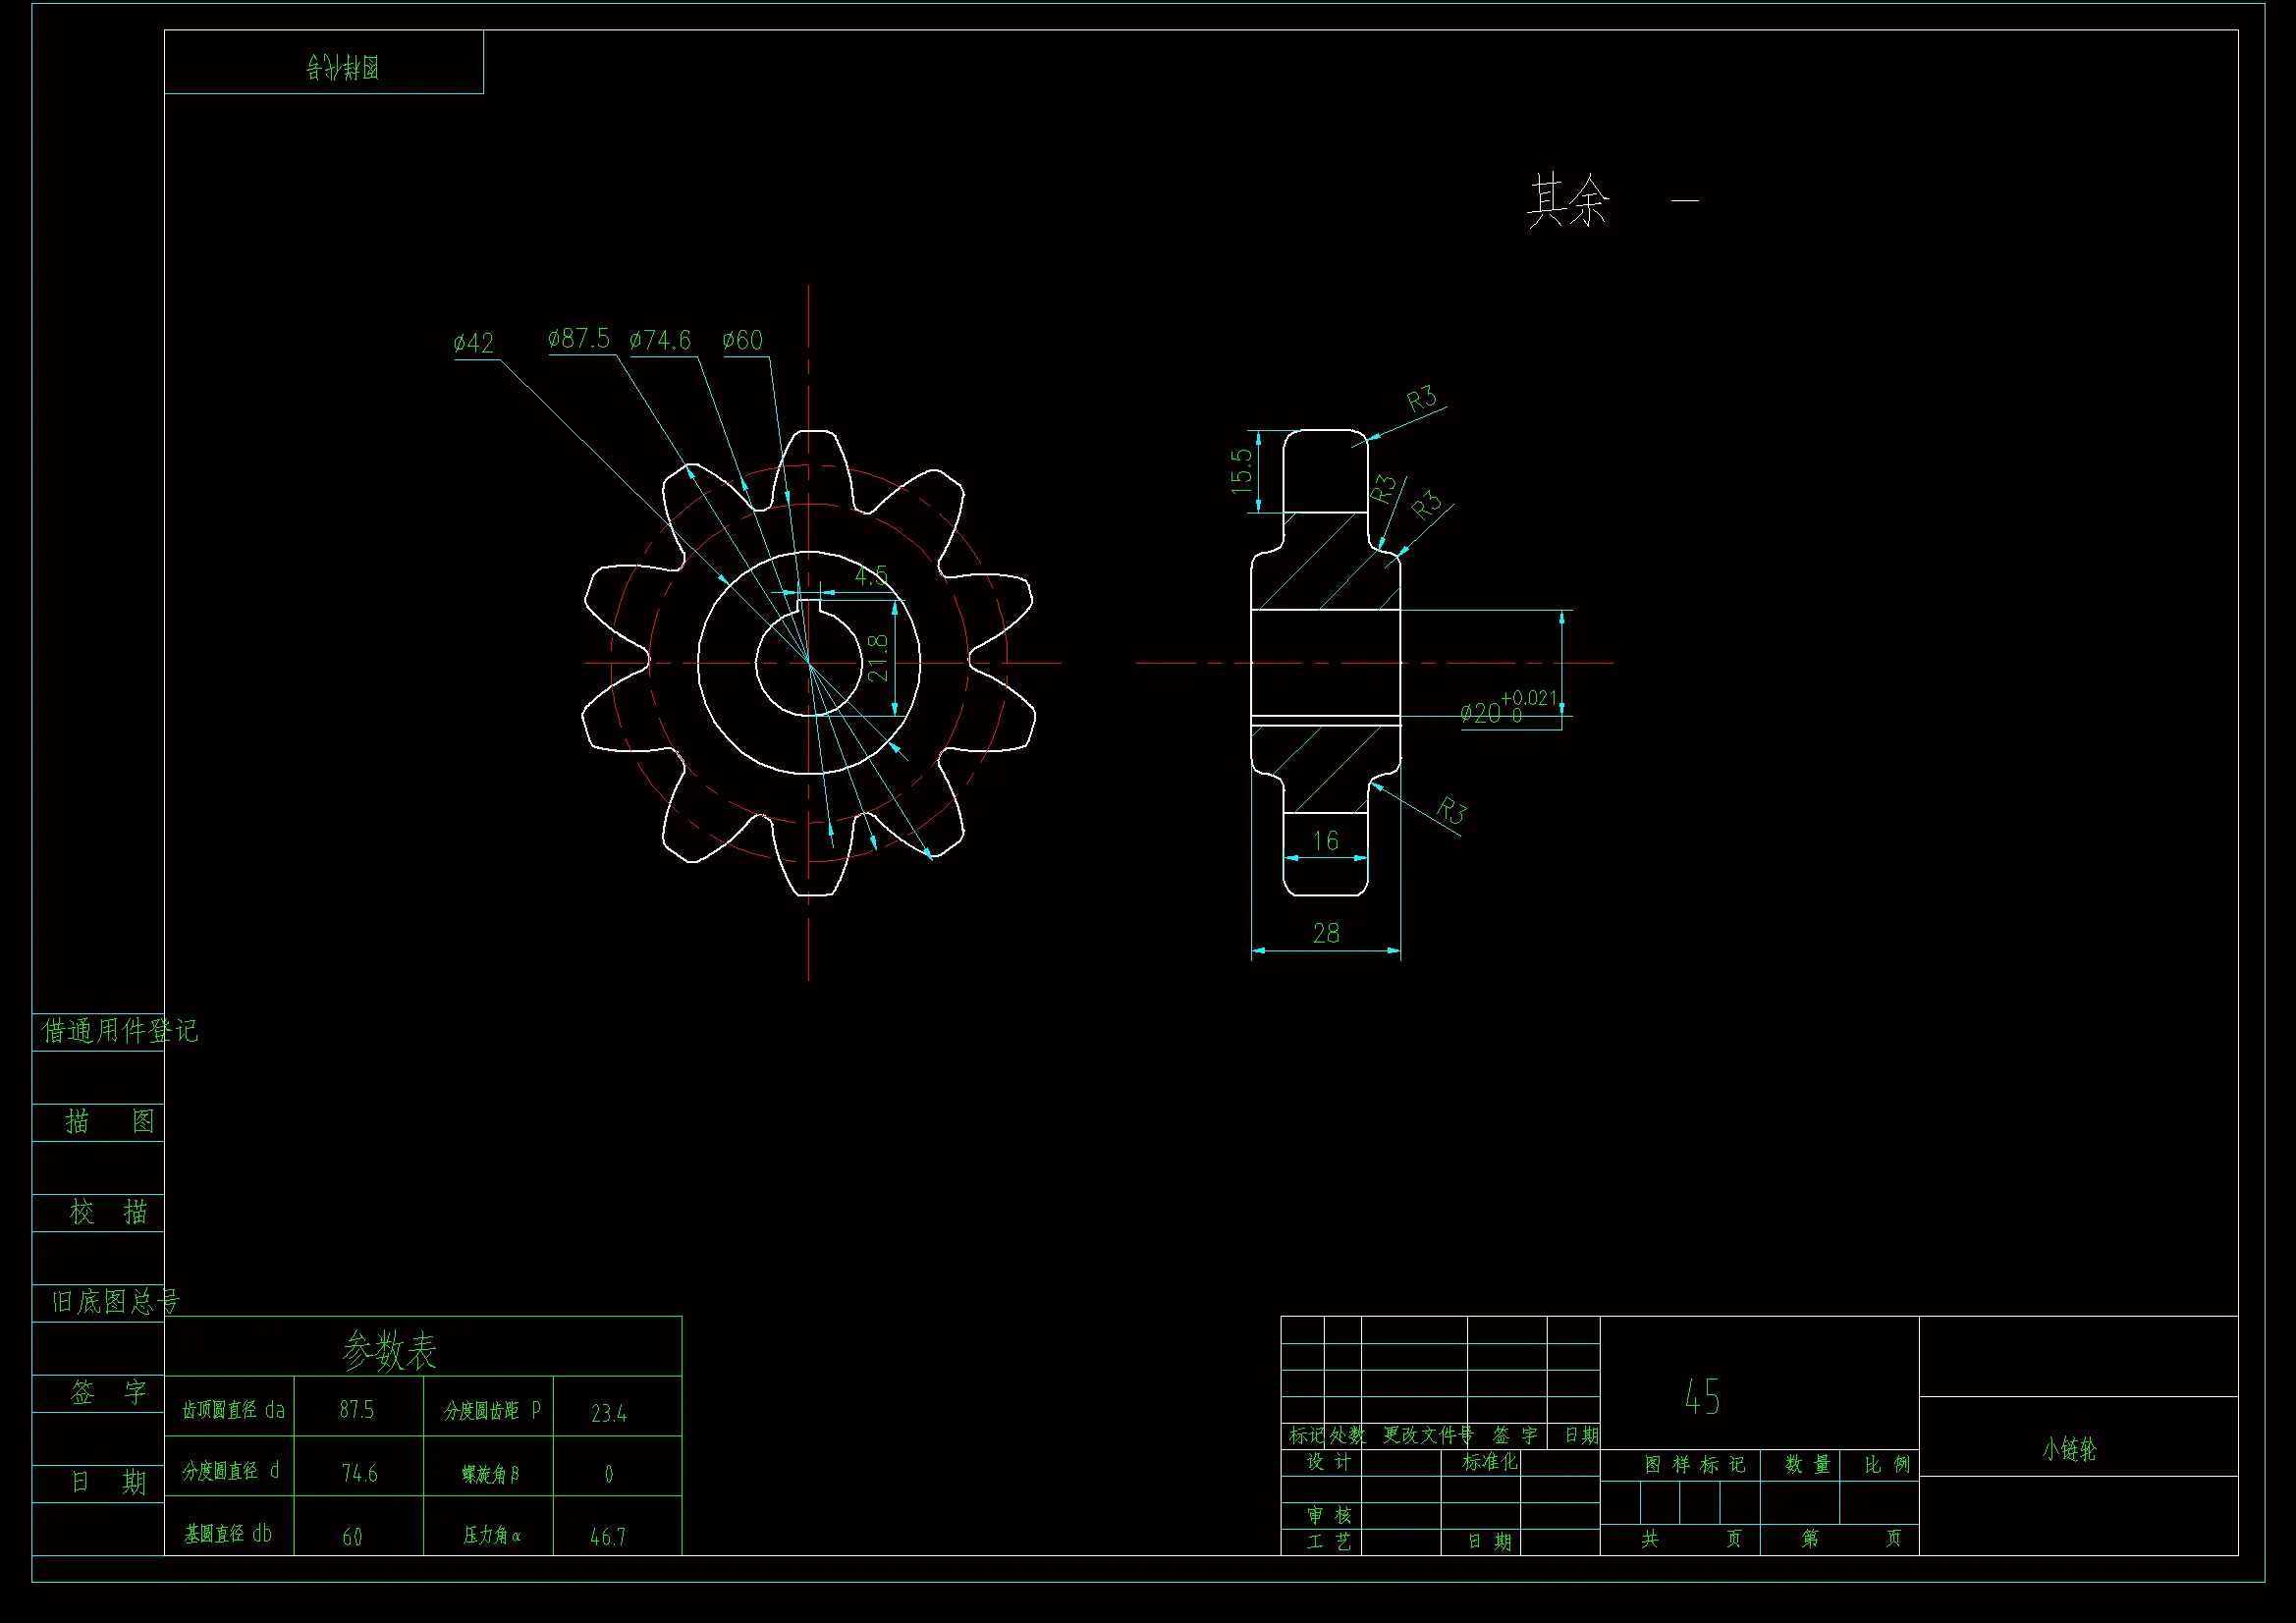2296x1623 pixels.
Task: Click the 齿顶圆直径 da parameter label
Action: [233, 1410]
